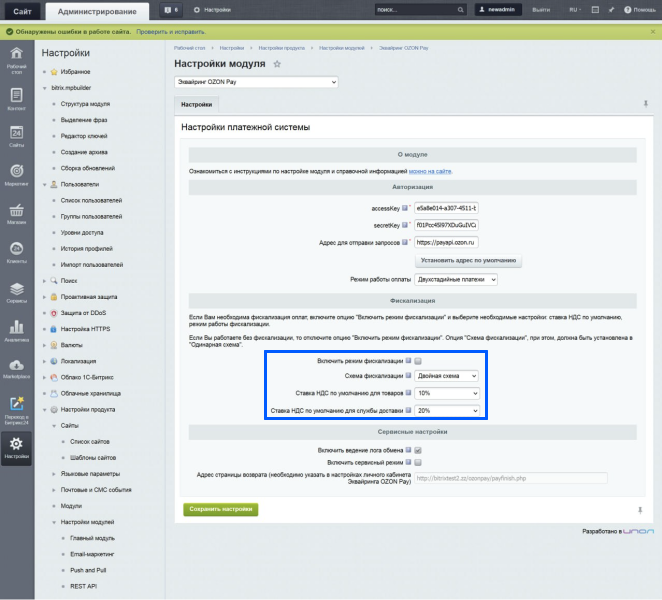Open the НДС для товаров 10% dropdown

pos(447,393)
